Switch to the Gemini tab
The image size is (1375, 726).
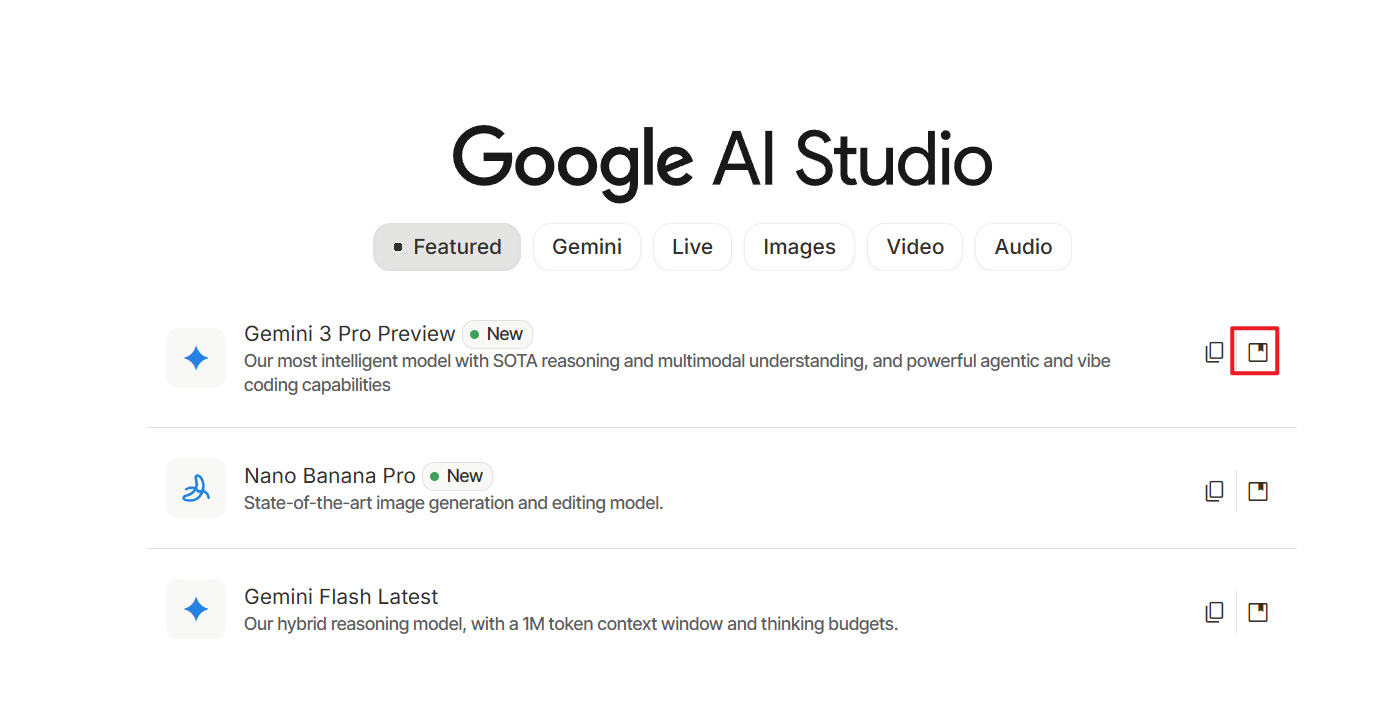click(x=586, y=246)
